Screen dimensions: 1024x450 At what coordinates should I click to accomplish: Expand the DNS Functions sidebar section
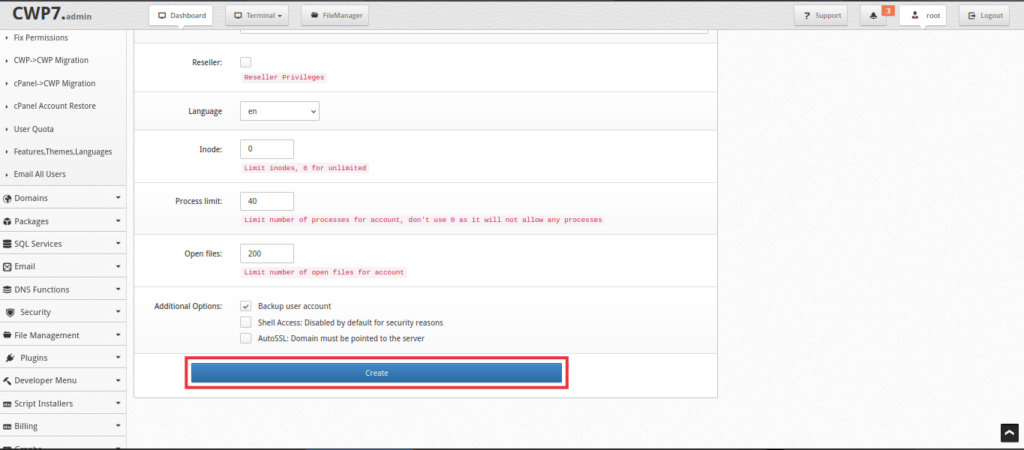coord(63,289)
